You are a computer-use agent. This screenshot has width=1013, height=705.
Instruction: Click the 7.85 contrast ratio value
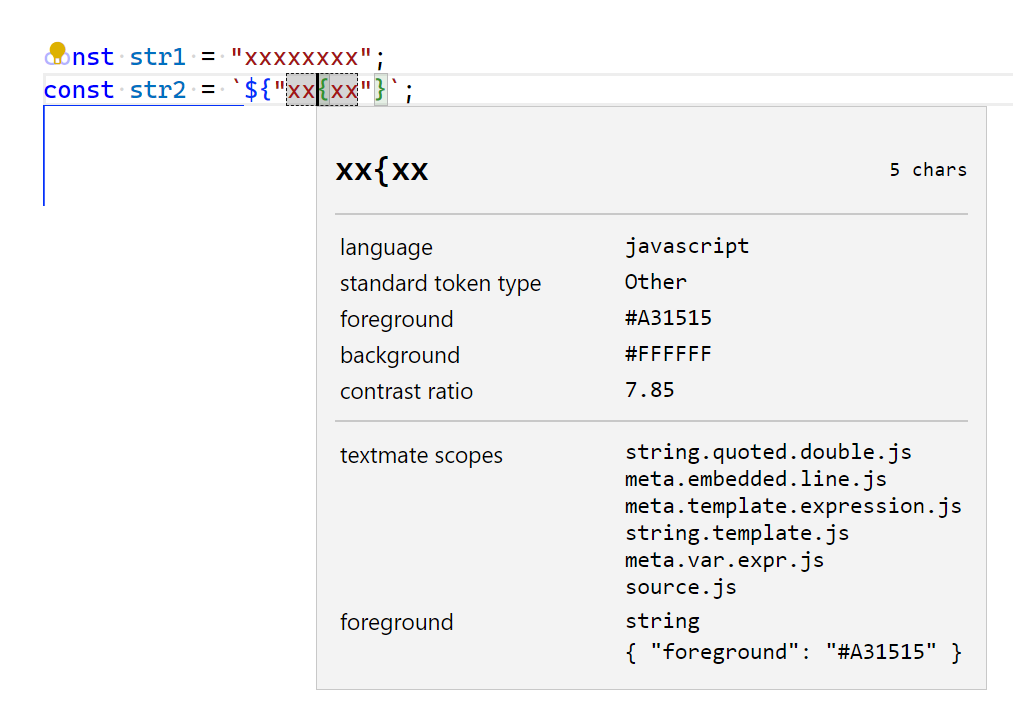pyautogui.click(x=649, y=390)
